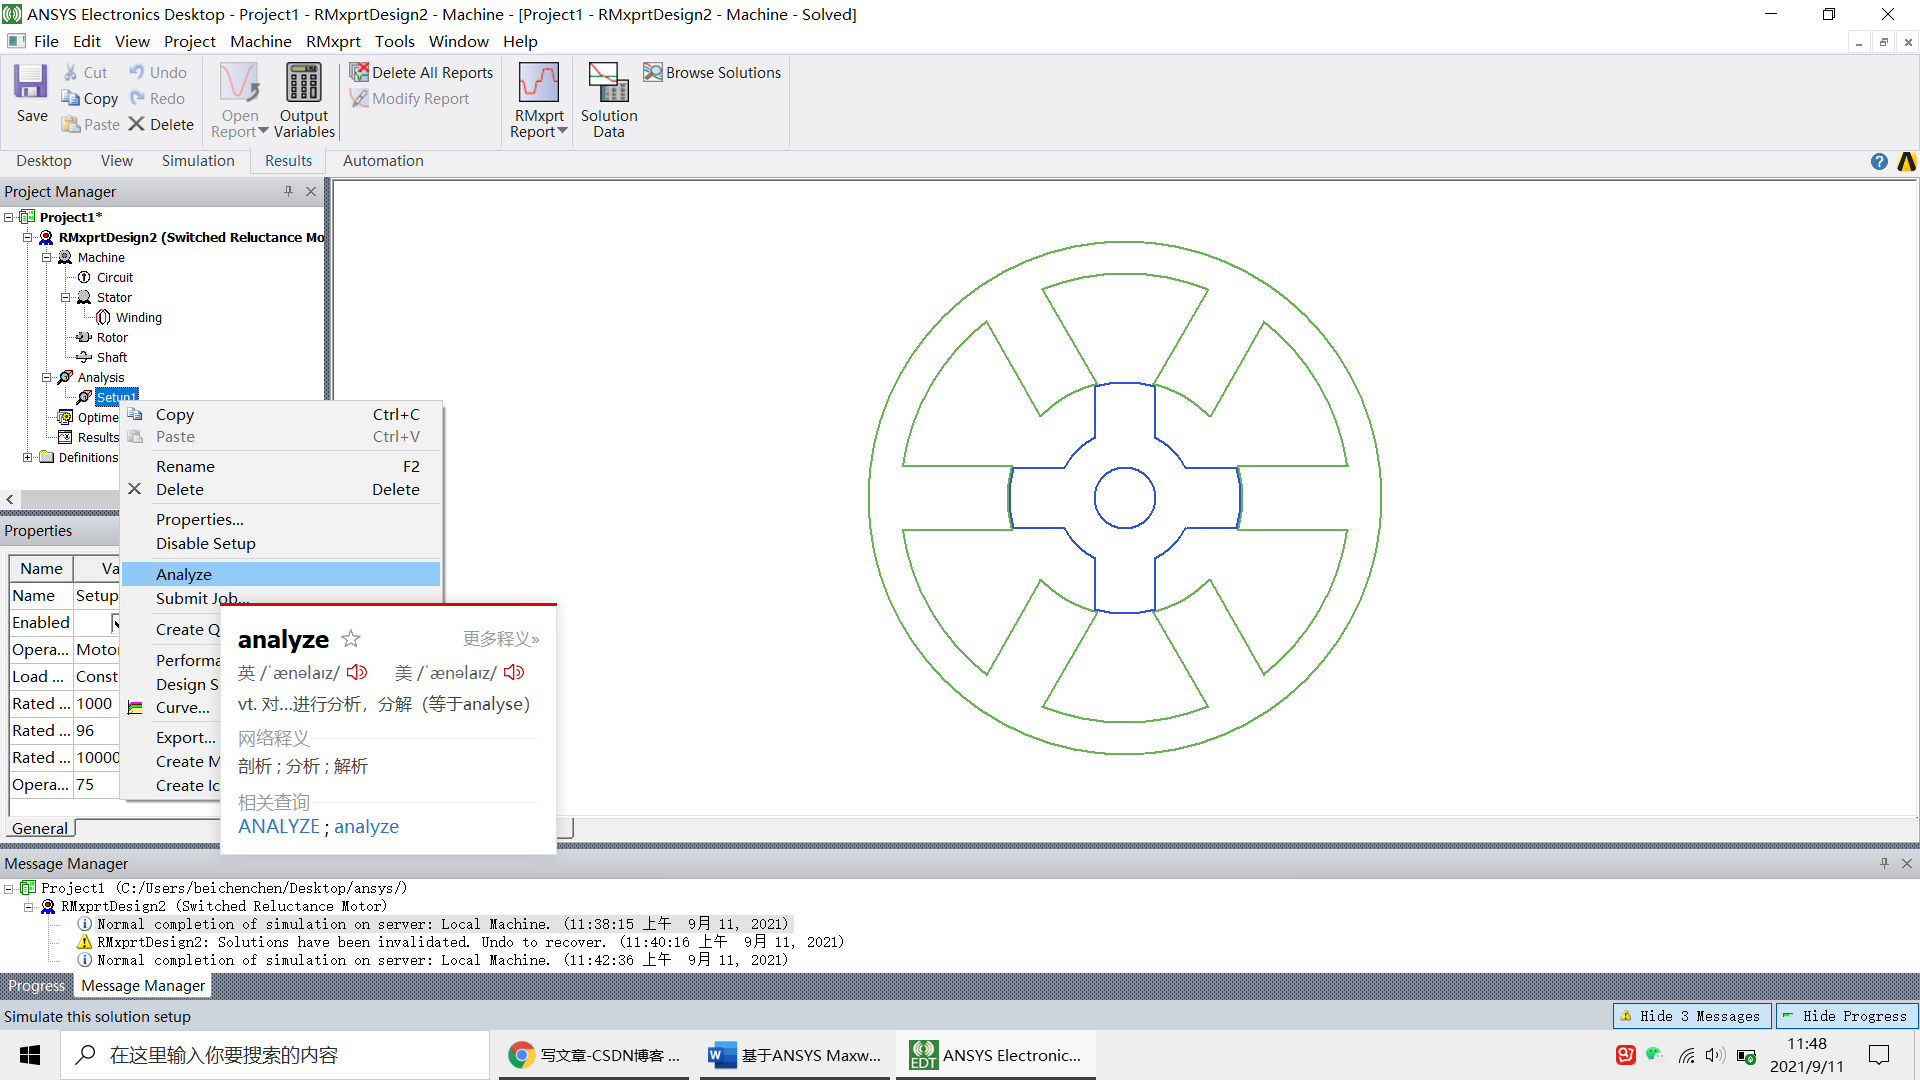Open the Output Variables dialog
This screenshot has height=1080, width=1920.
click(304, 98)
